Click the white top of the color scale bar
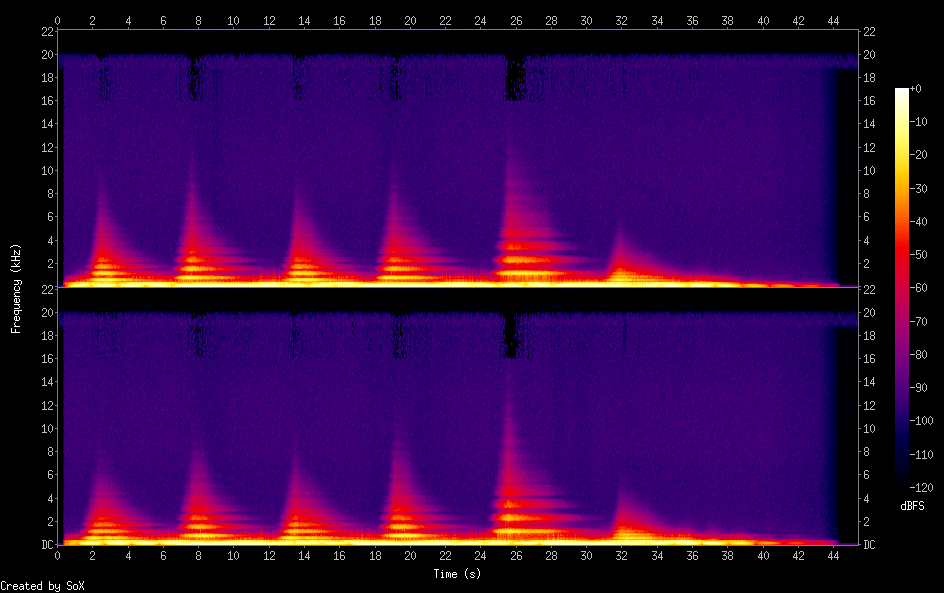 [x=902, y=92]
